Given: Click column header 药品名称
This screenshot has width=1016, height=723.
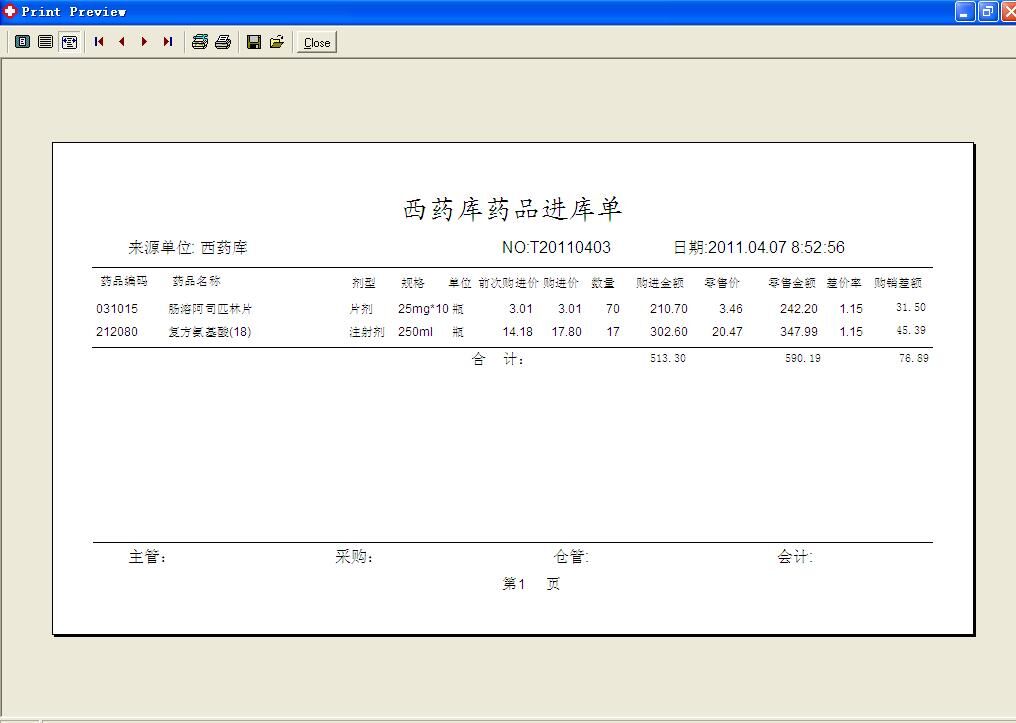Looking at the screenshot, I should click(x=196, y=281).
